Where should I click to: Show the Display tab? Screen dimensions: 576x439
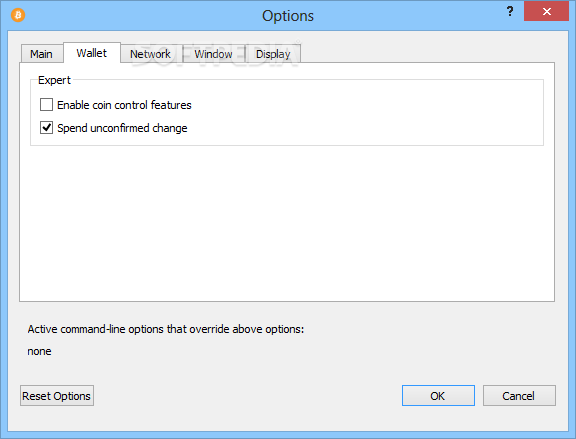point(273,54)
